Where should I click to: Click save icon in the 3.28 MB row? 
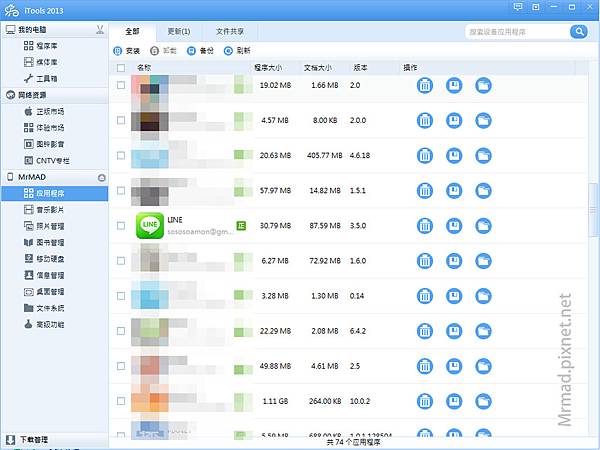454,296
